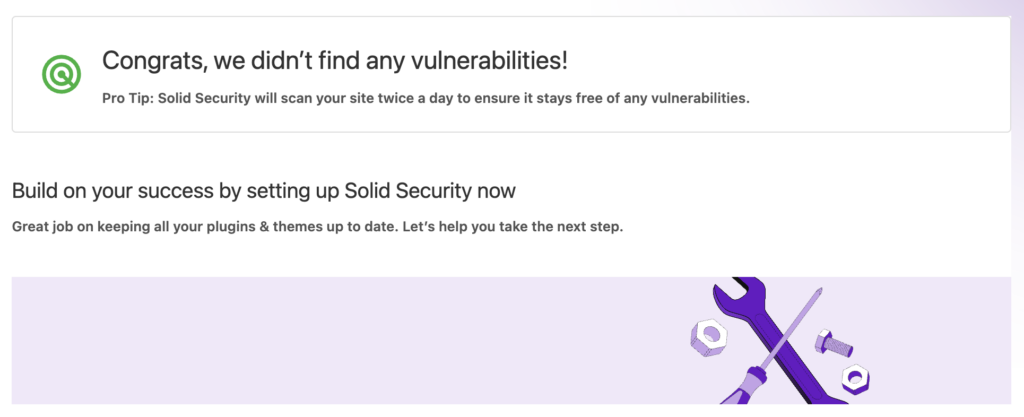This screenshot has width=1024, height=417.
Task: Click the "Pro Tip:" label
Action: pos(129,98)
